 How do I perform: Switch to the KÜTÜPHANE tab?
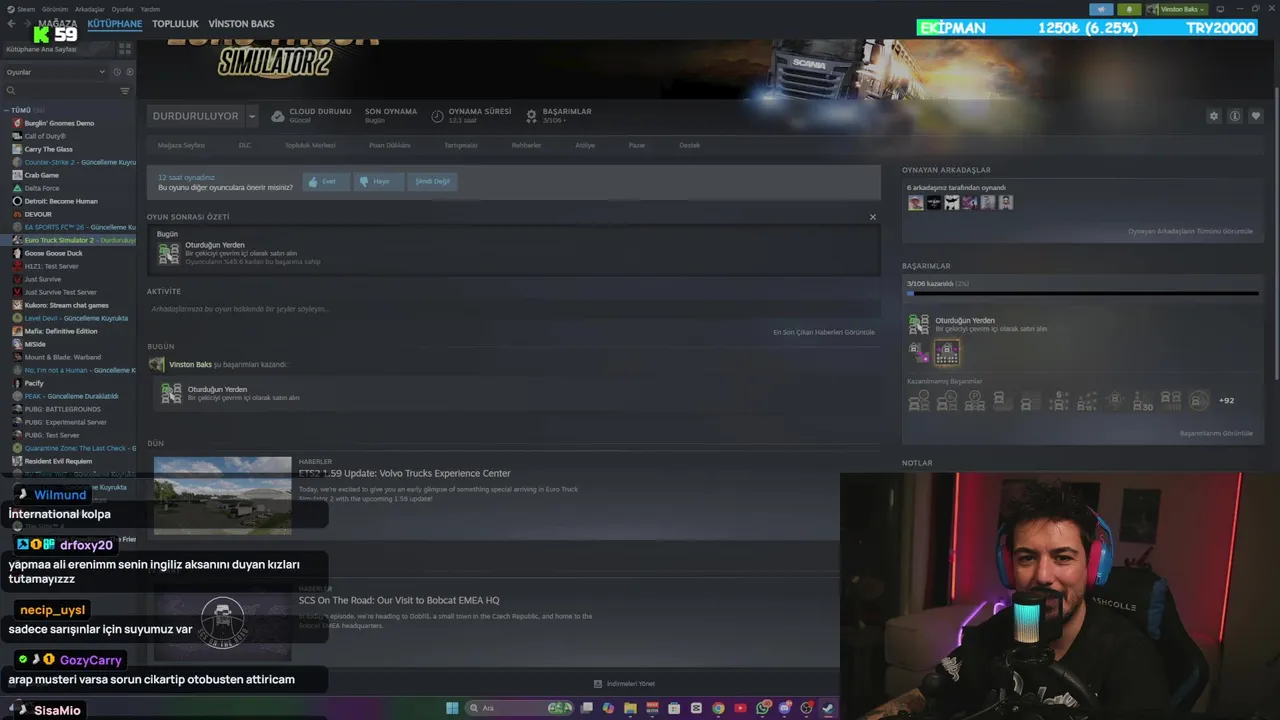click(115, 23)
